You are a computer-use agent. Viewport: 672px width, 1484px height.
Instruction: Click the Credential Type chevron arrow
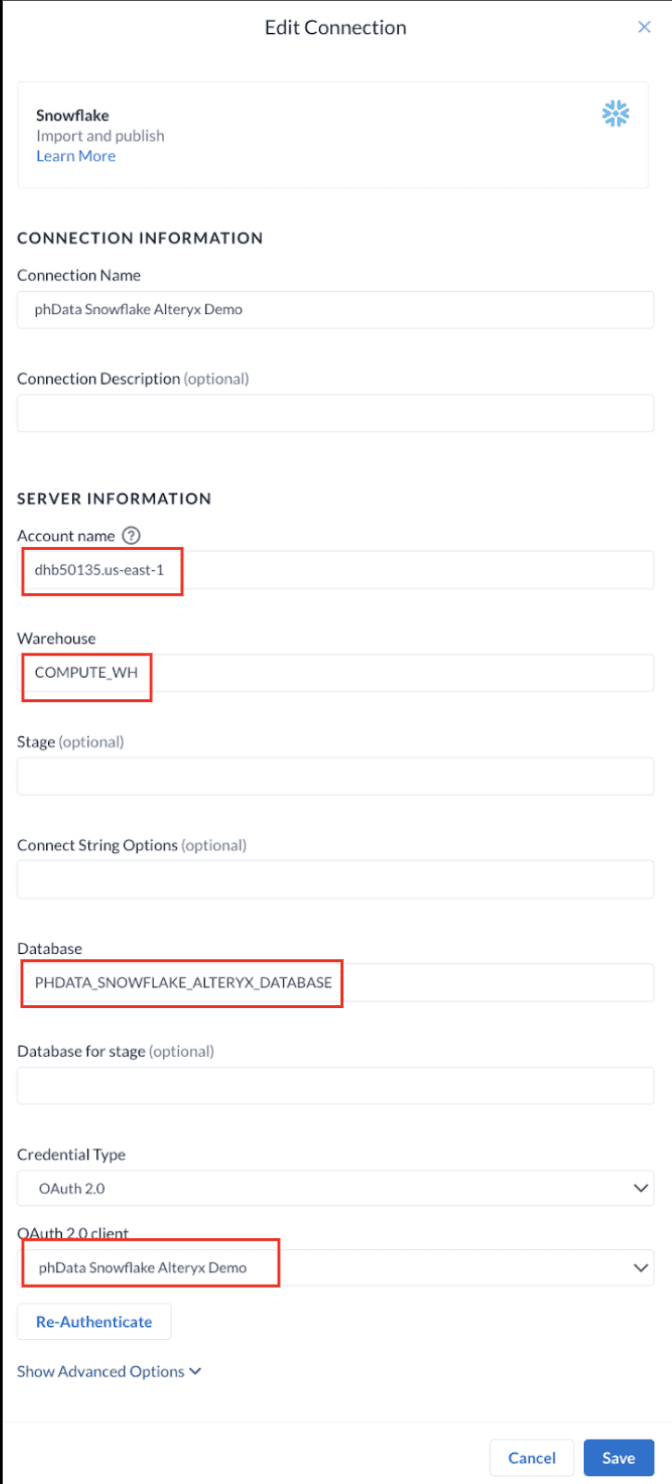pyautogui.click(x=641, y=1188)
